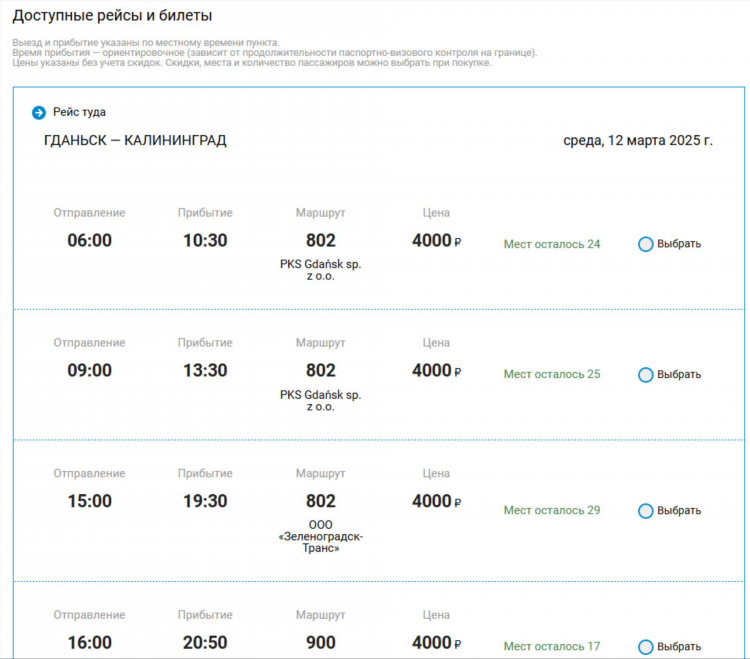This screenshot has width=750, height=659.
Task: Select the 15:00 departure radio button
Action: [645, 510]
